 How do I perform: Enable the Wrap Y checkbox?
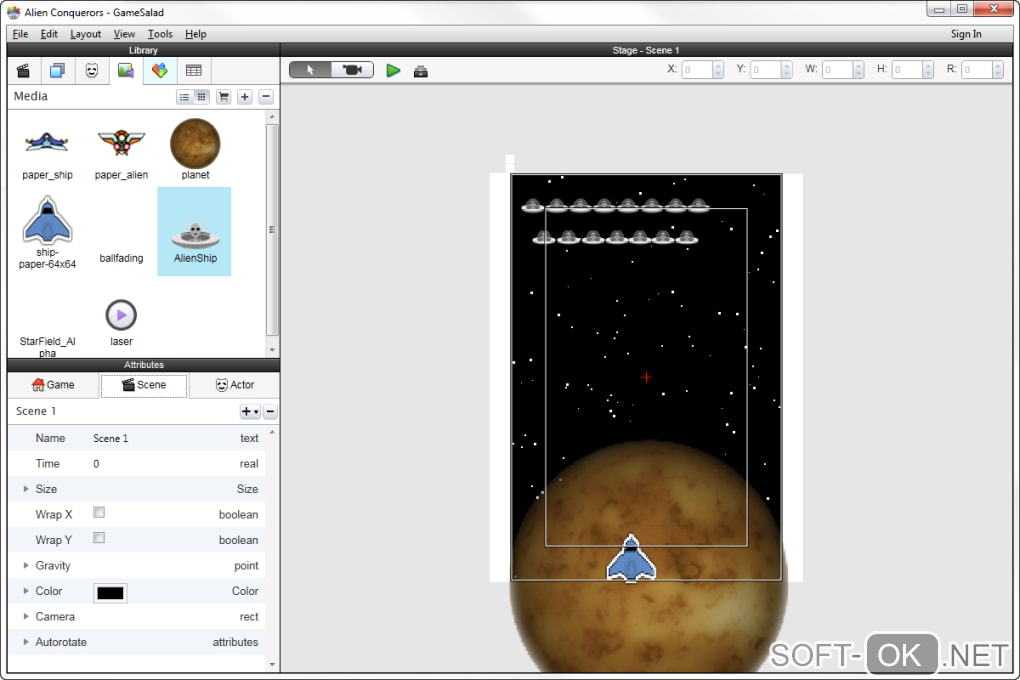pos(99,538)
